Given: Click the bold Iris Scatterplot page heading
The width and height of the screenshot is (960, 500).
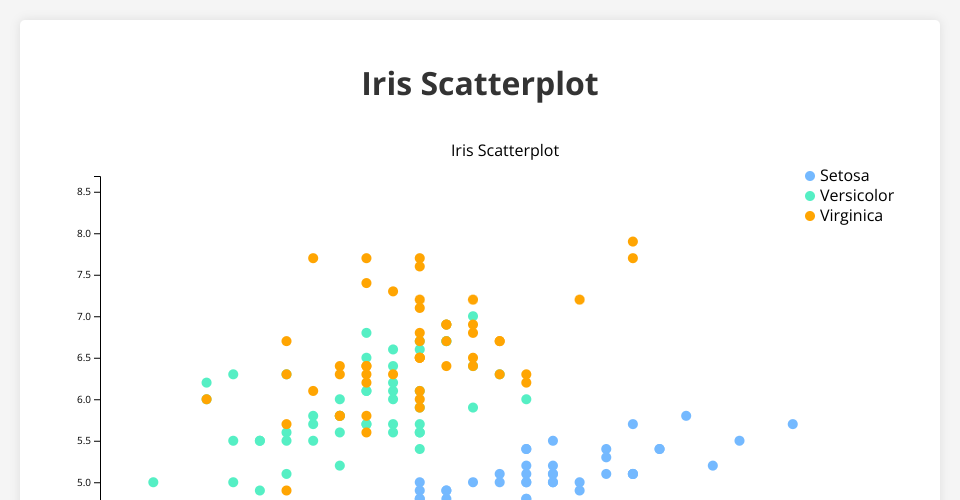Looking at the screenshot, I should [480, 85].
